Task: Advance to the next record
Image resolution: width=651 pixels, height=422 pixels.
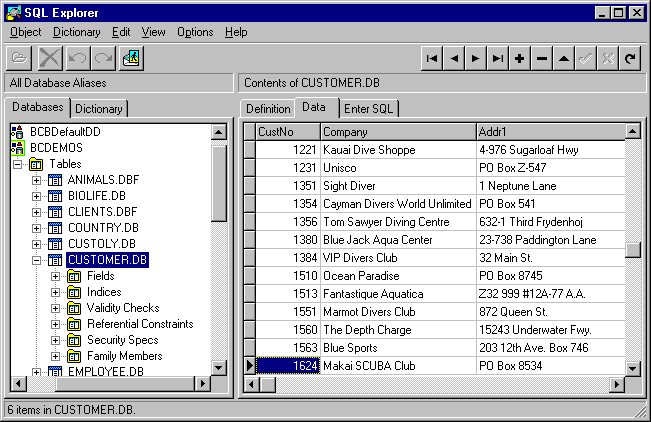Action: (x=476, y=59)
